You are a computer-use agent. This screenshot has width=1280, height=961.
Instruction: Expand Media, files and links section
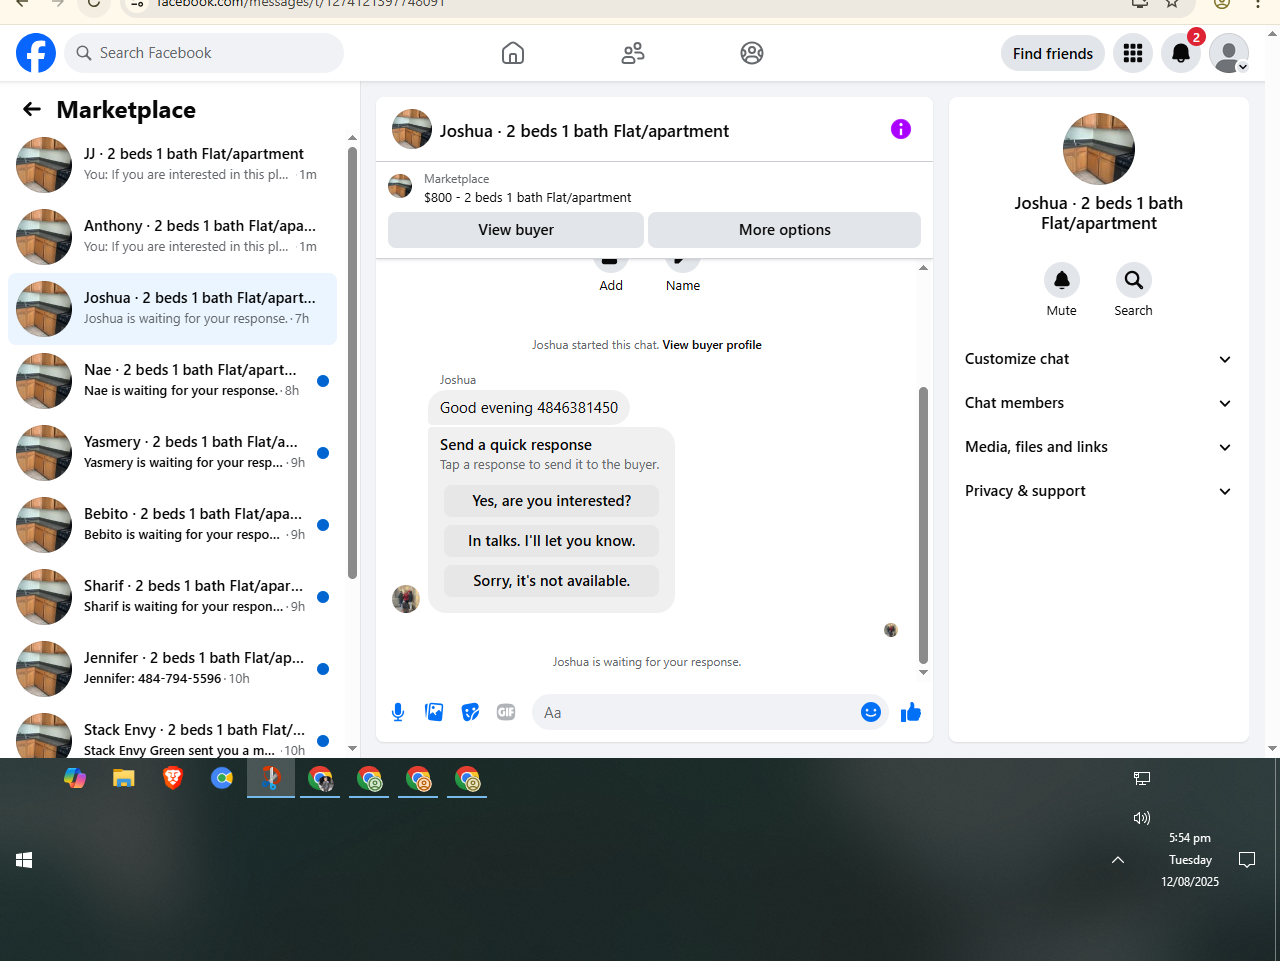point(1098,447)
